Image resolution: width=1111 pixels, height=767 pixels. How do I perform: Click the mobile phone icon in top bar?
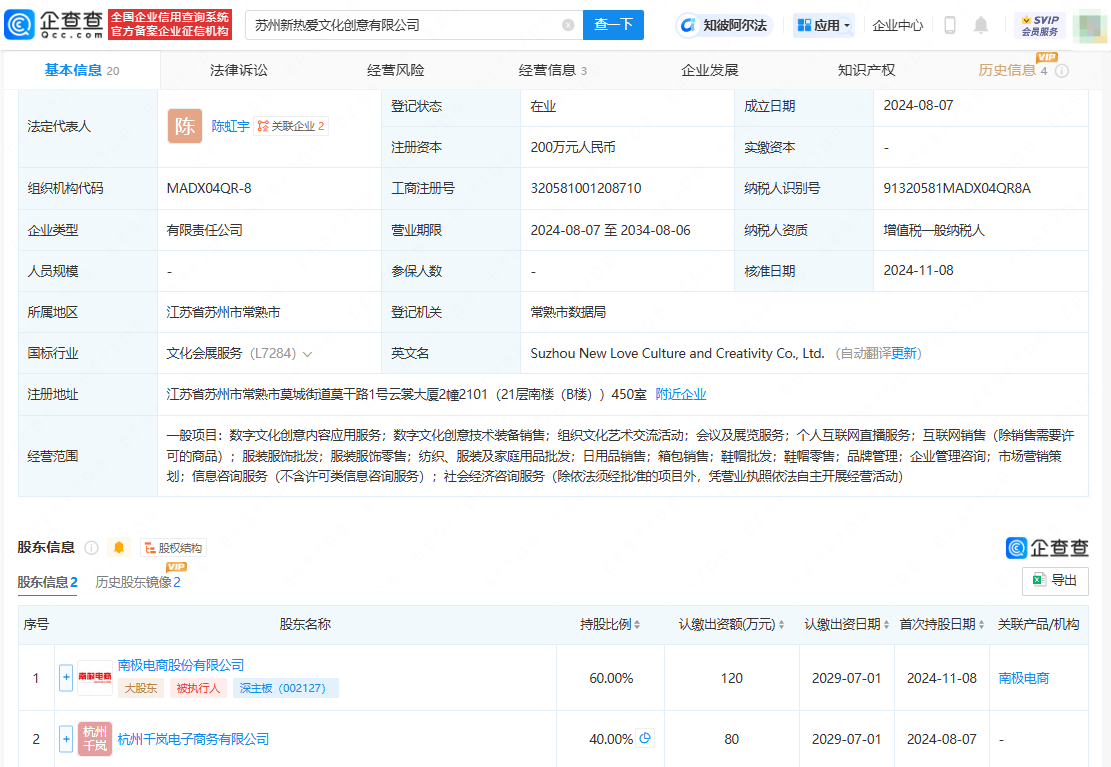pyautogui.click(x=948, y=26)
